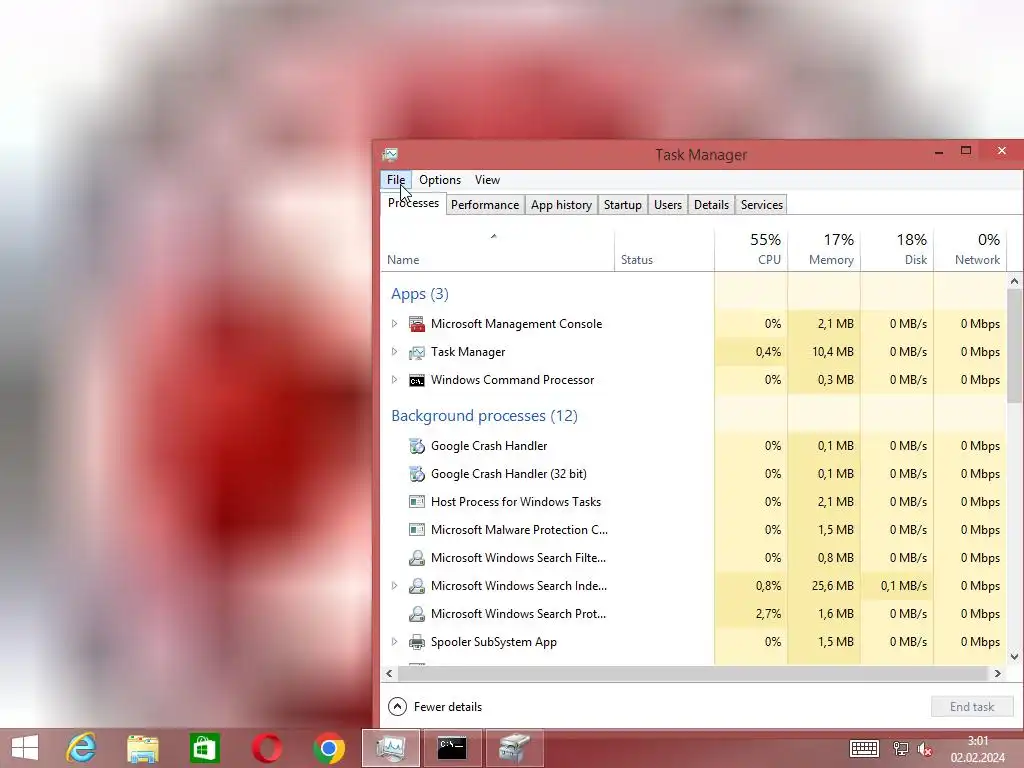Open File Explorer from the taskbar
Image resolution: width=1024 pixels, height=768 pixels.
[x=143, y=748]
